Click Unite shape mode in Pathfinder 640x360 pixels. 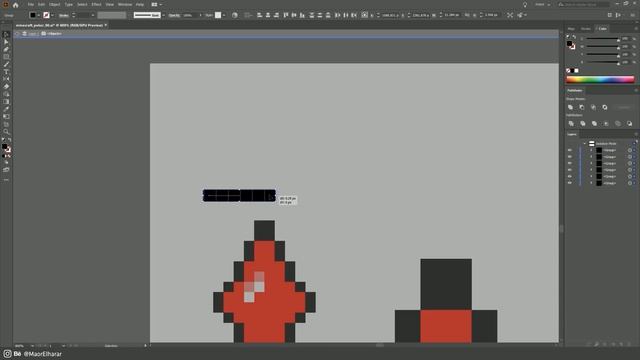(x=571, y=107)
